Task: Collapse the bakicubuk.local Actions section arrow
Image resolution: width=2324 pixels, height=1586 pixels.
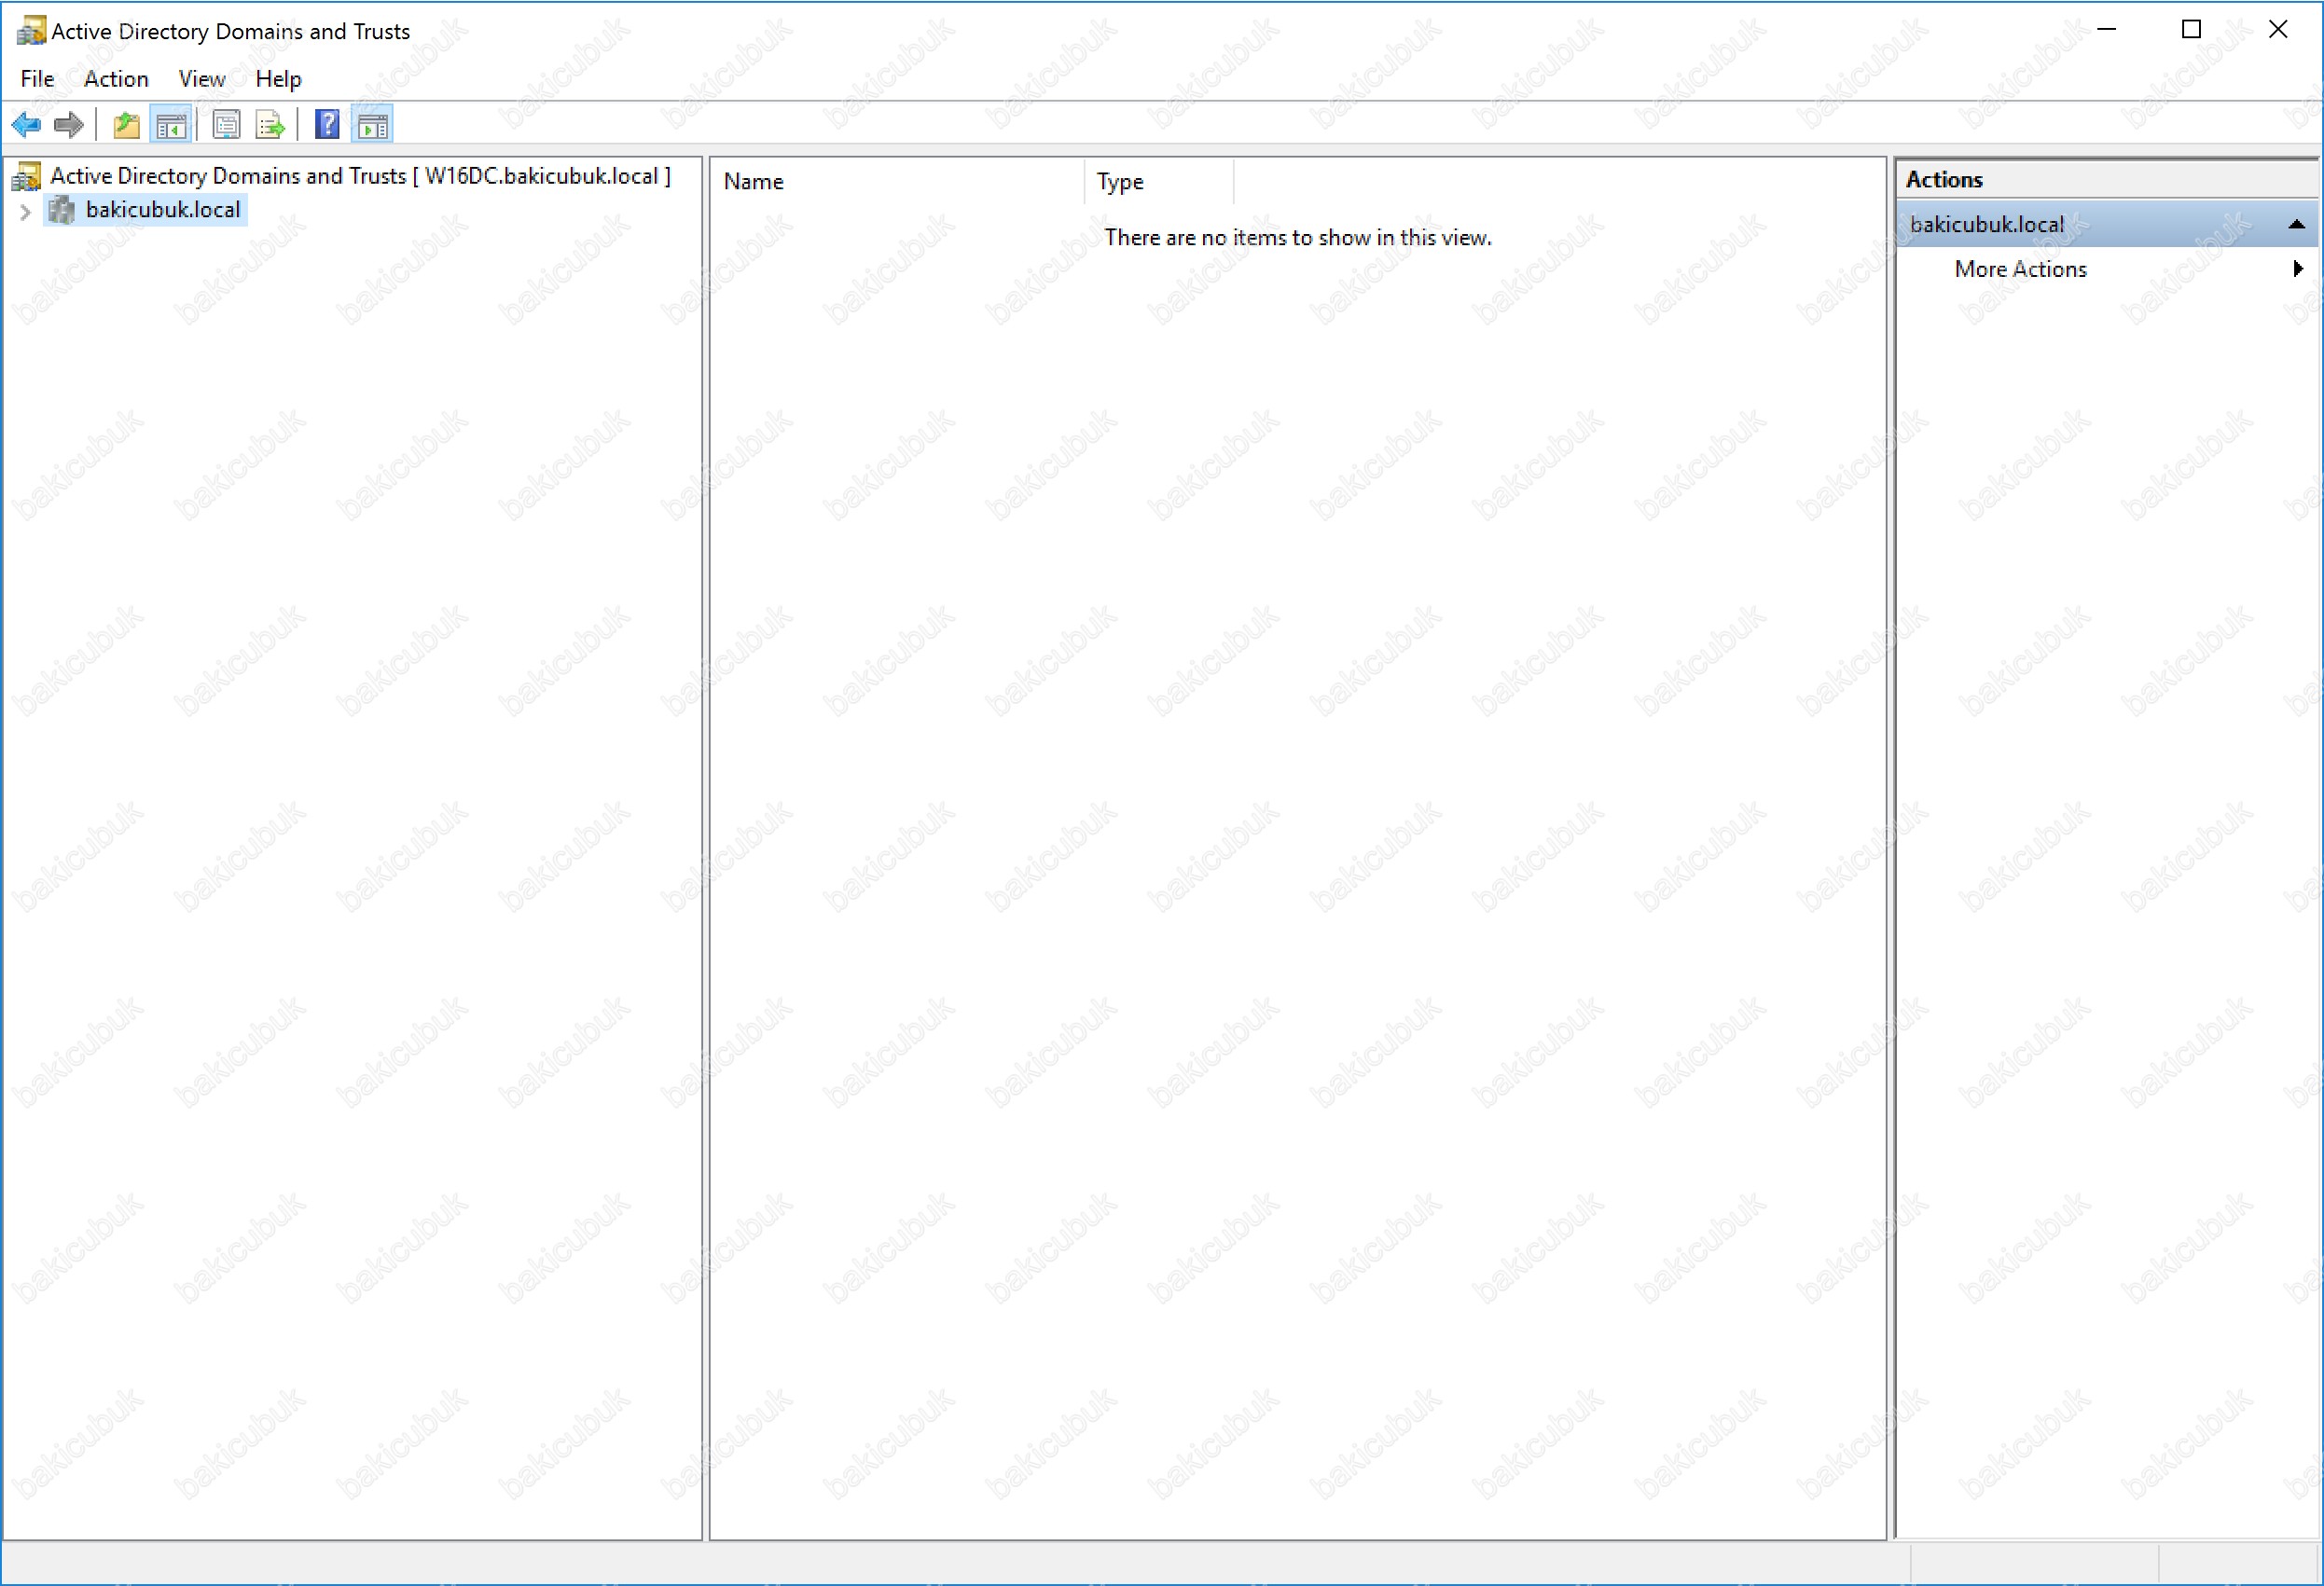Action: 2297,225
